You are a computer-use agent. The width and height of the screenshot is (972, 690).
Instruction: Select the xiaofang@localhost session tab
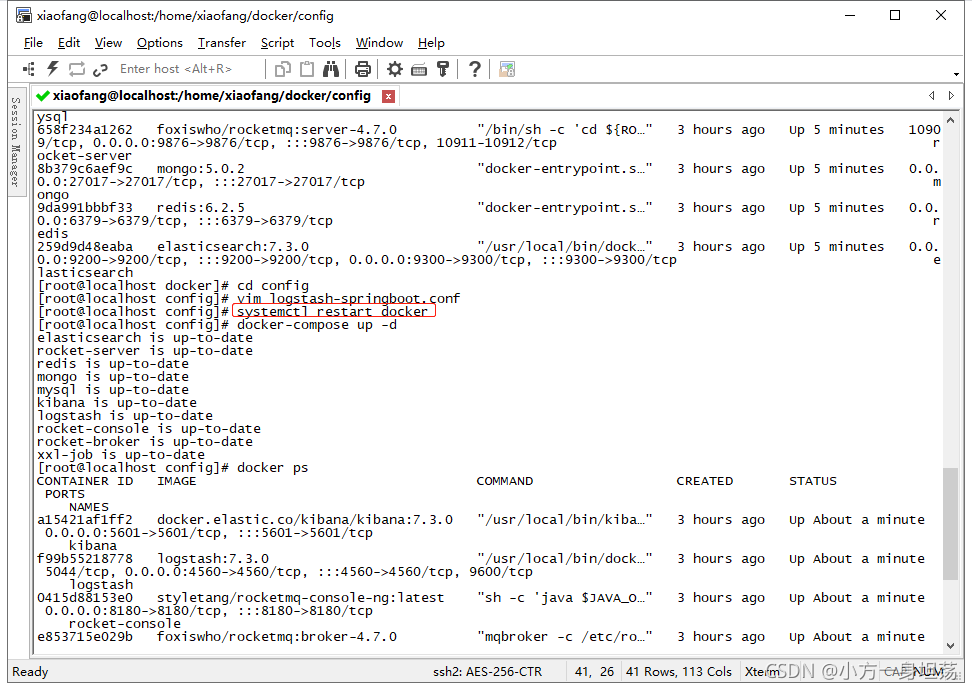coord(211,95)
